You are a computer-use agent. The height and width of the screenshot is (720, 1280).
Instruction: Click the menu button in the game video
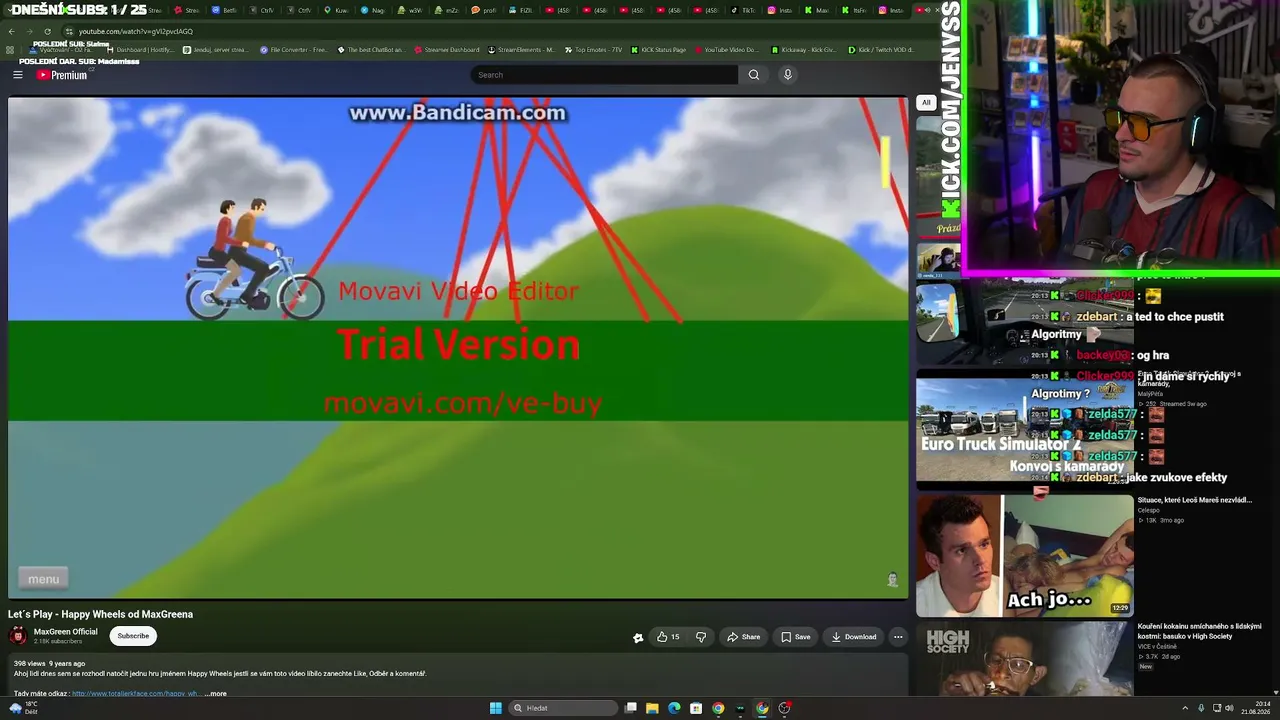click(43, 579)
